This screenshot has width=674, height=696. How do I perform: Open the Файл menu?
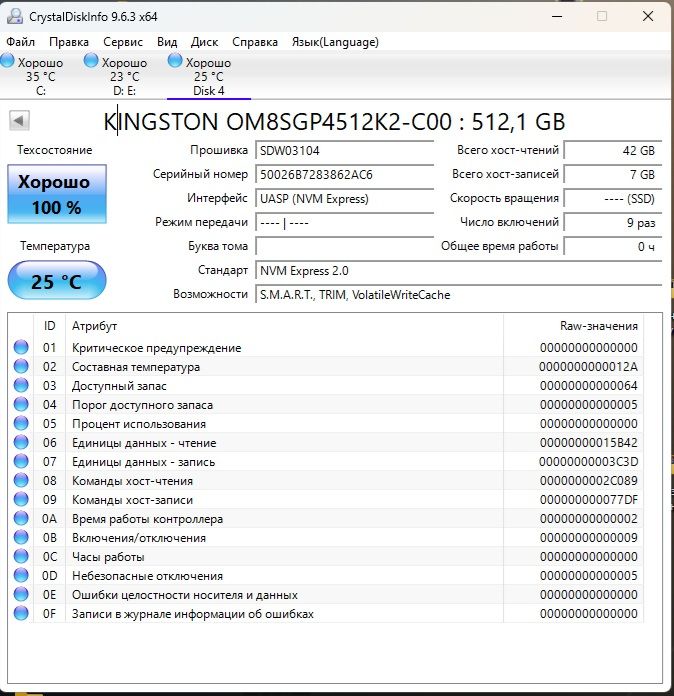coord(20,42)
